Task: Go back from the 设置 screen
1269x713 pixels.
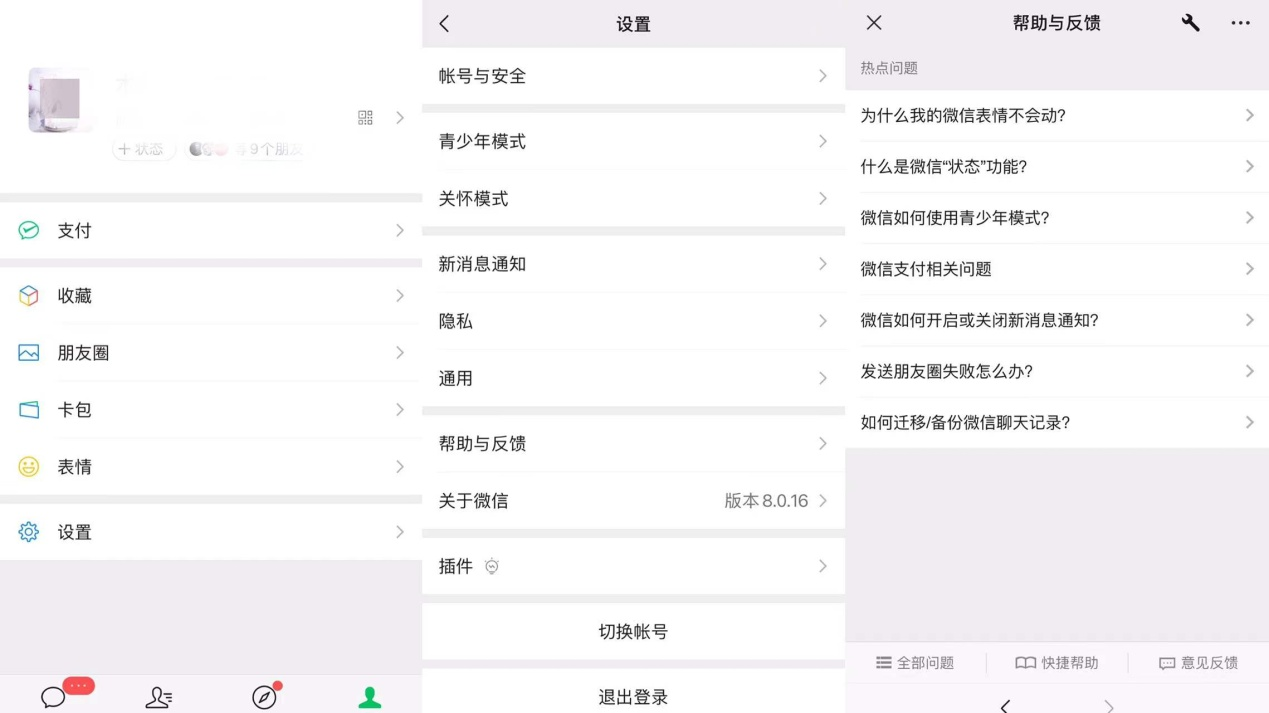Action: pyautogui.click(x=444, y=23)
